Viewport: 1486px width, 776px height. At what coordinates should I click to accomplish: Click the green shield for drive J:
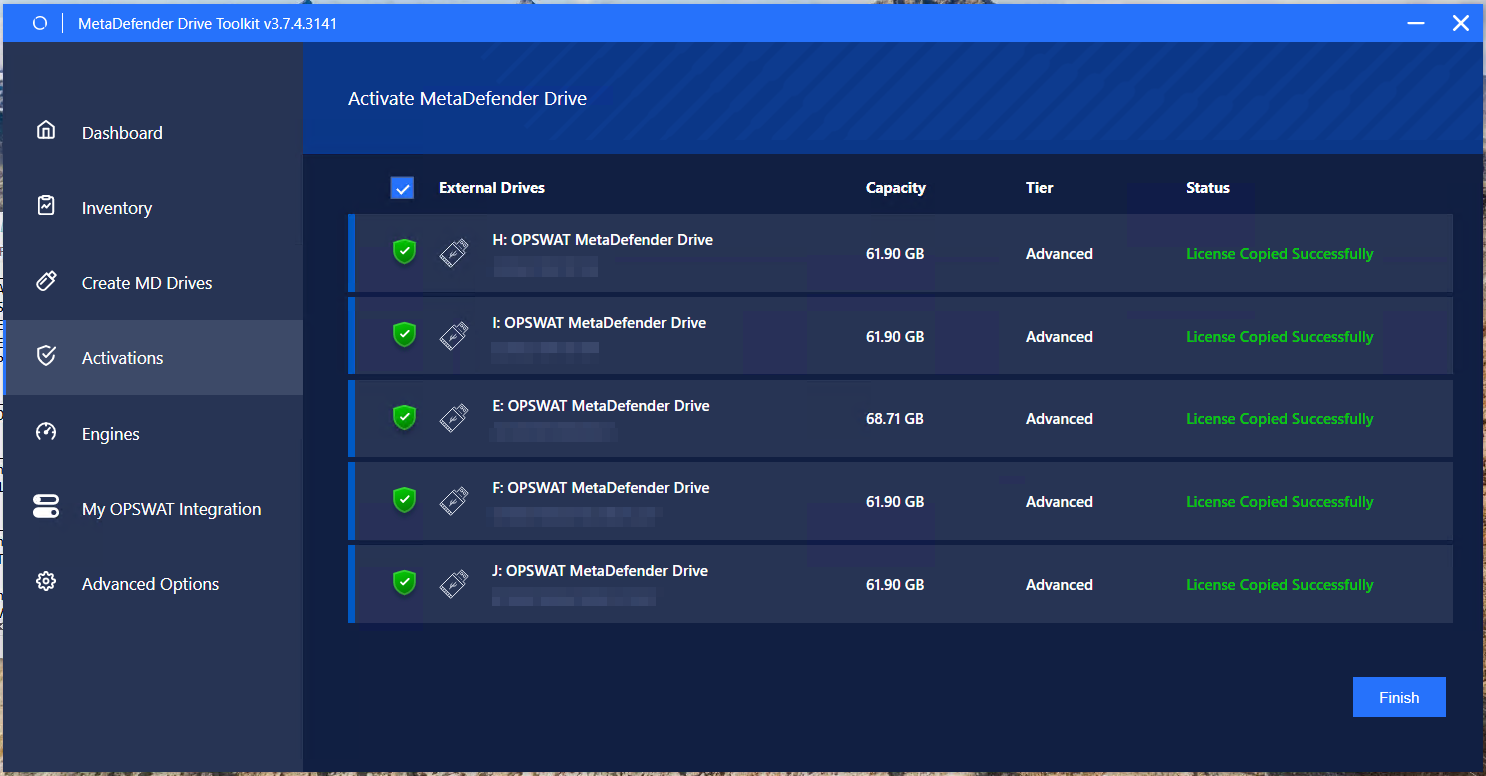pos(404,582)
